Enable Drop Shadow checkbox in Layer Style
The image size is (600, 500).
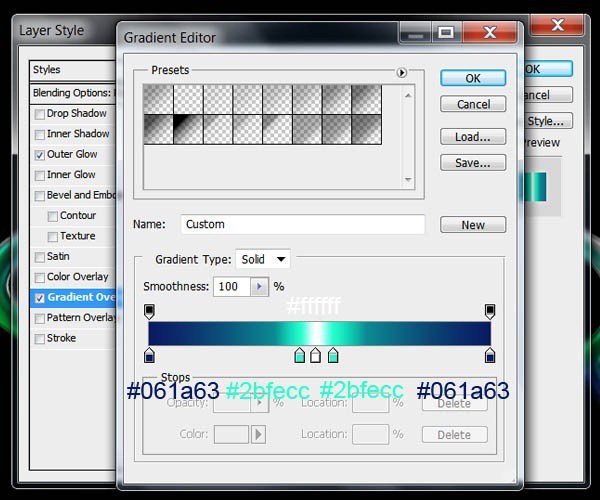(x=39, y=114)
